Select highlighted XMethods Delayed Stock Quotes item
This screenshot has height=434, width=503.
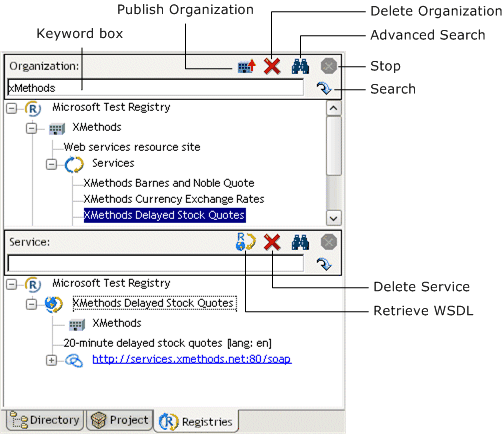(x=165, y=215)
